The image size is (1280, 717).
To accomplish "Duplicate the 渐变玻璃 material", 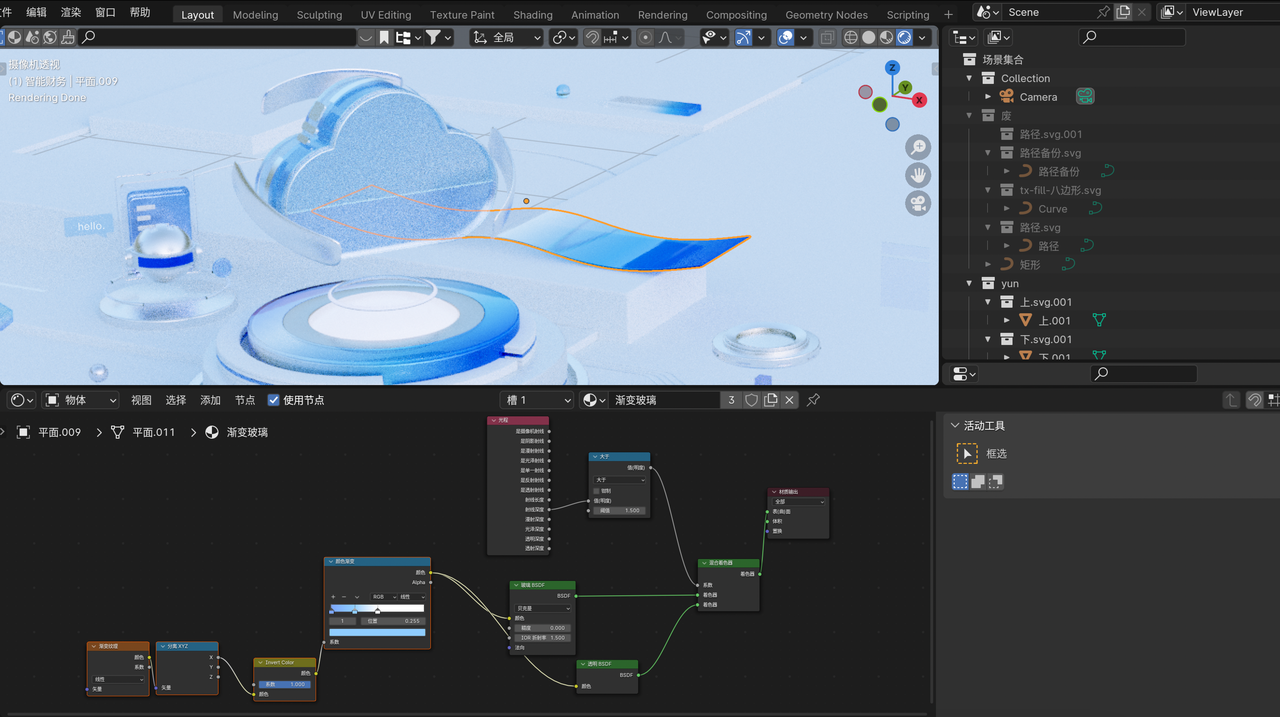I will click(771, 400).
